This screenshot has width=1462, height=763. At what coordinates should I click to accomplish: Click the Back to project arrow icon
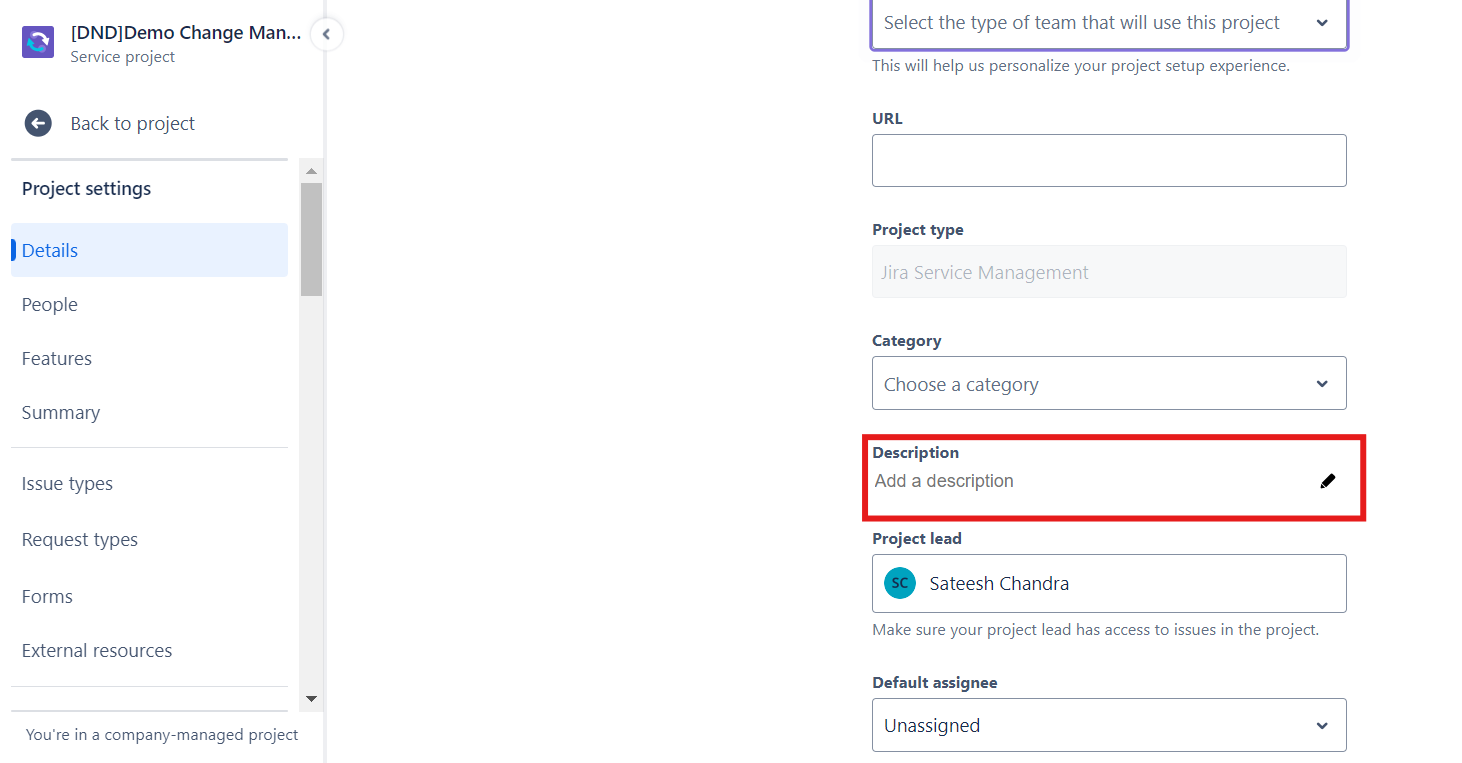point(37,123)
